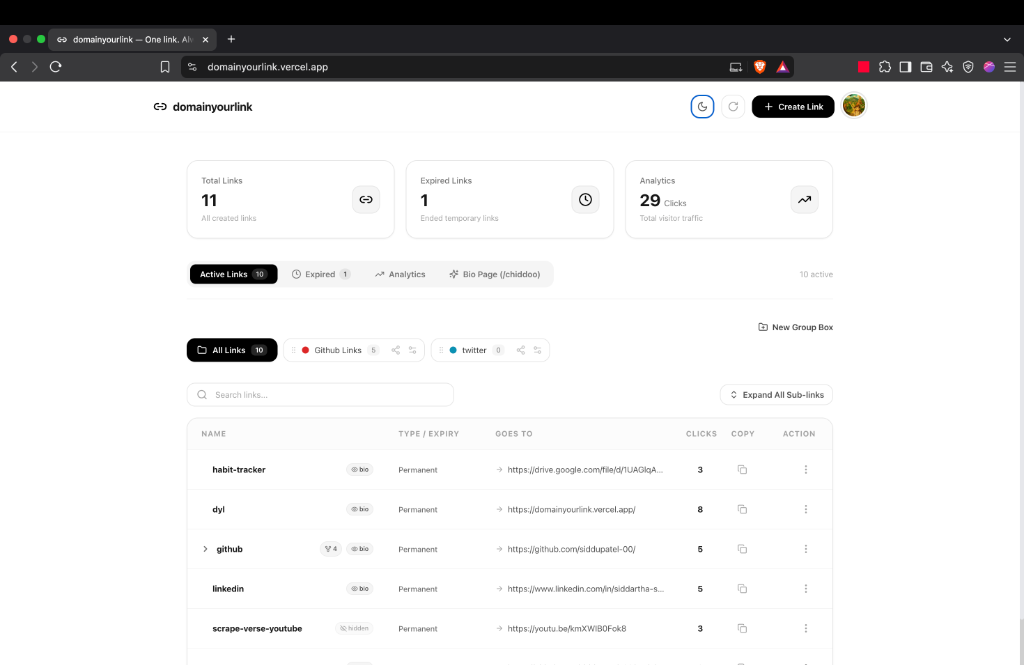Click the browser address bar
1024x665 pixels.
[x=457, y=67]
